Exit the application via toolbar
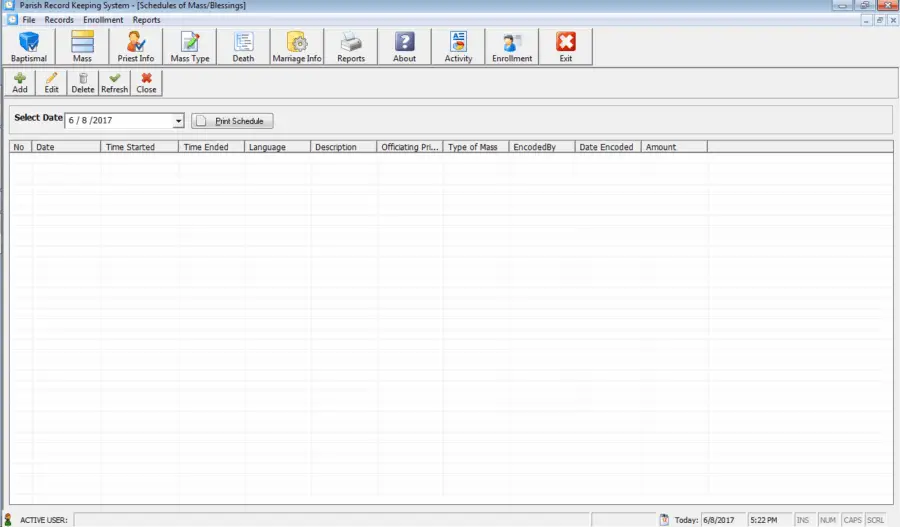 pos(565,46)
